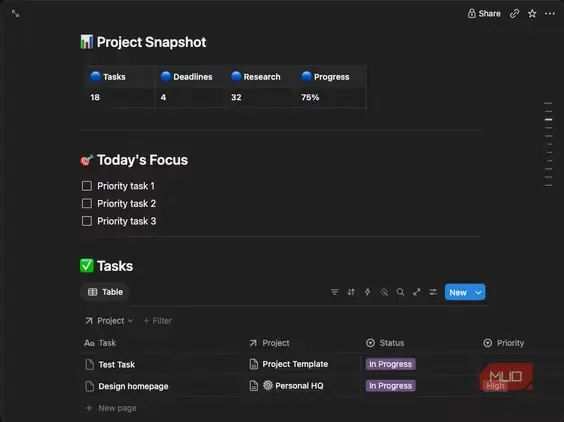
Task: Change Test Task's In Progress status
Action: tap(390, 364)
